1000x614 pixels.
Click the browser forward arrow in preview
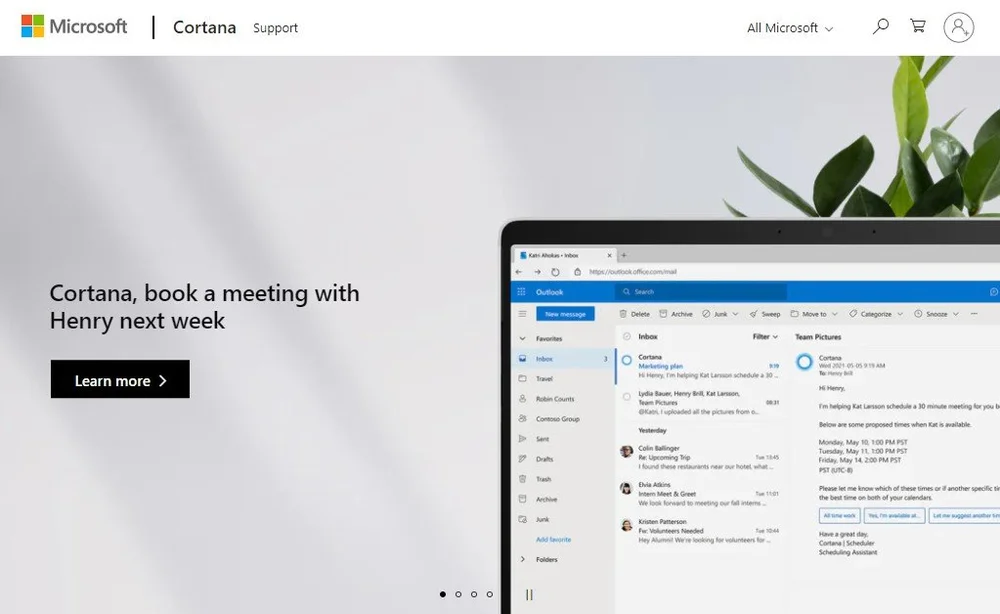click(538, 272)
